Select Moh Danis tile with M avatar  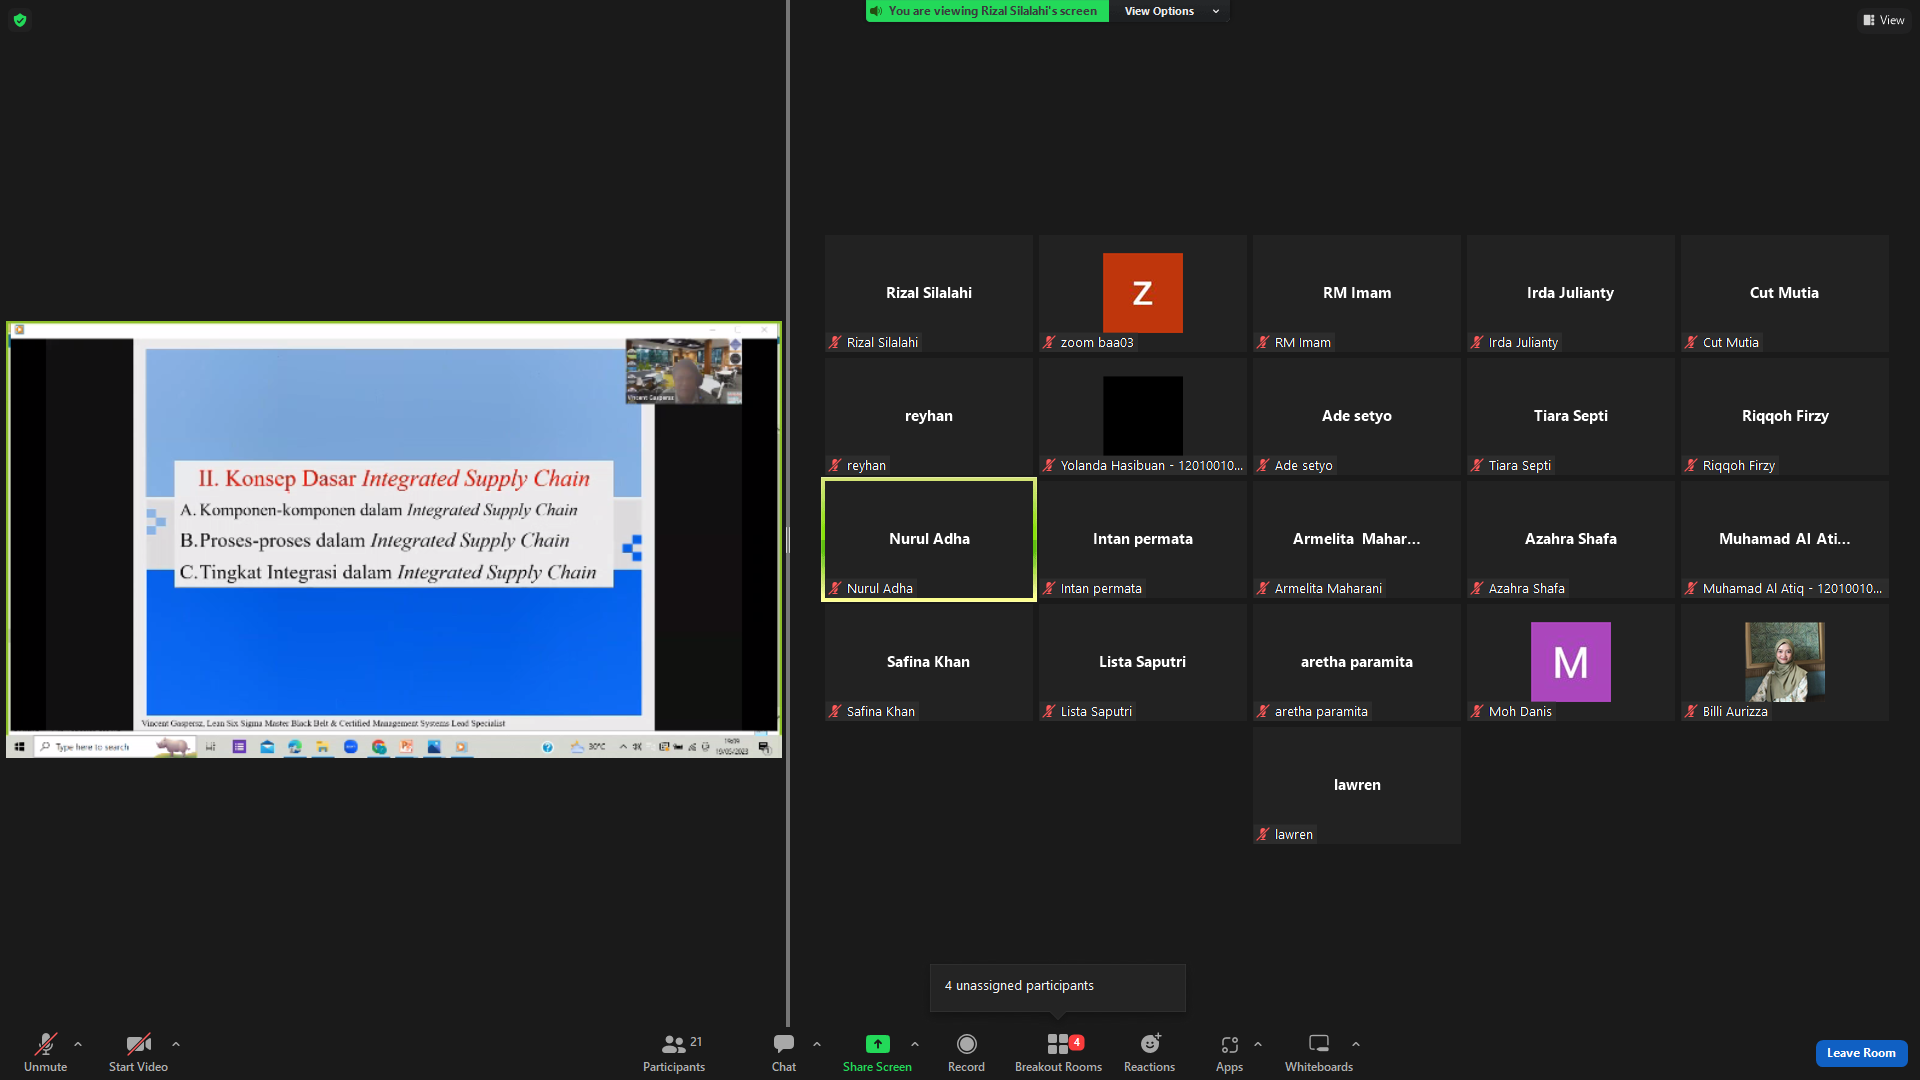pos(1571,662)
